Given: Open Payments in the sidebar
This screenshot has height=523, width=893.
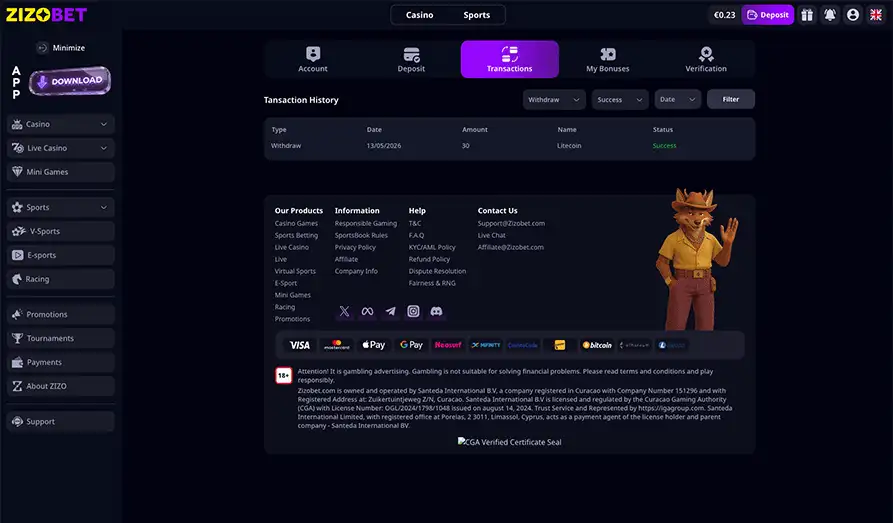Looking at the screenshot, I should click(x=60, y=362).
